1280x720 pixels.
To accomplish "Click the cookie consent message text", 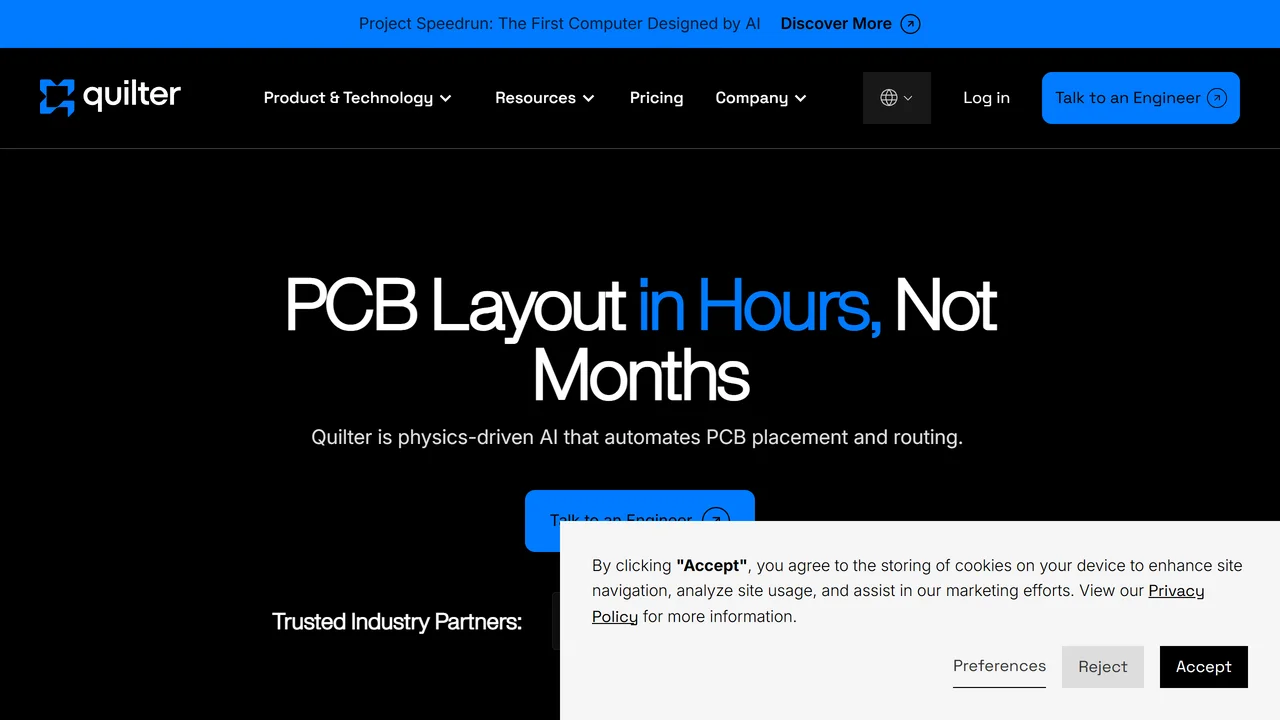I will (917, 591).
